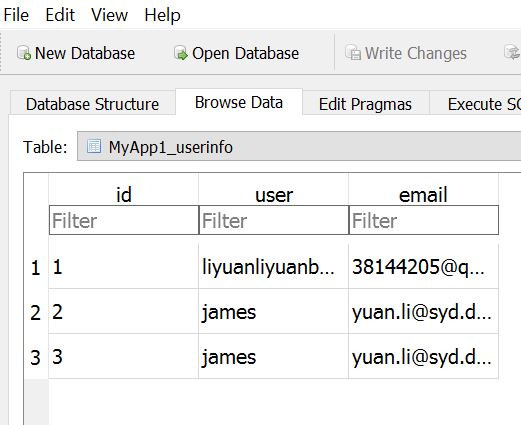Sort by the user column header
The image size is (521, 425).
click(x=274, y=194)
